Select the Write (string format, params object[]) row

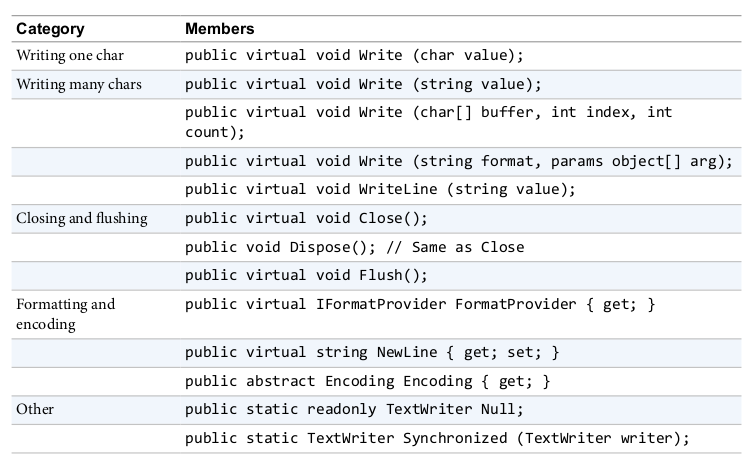[459, 160]
